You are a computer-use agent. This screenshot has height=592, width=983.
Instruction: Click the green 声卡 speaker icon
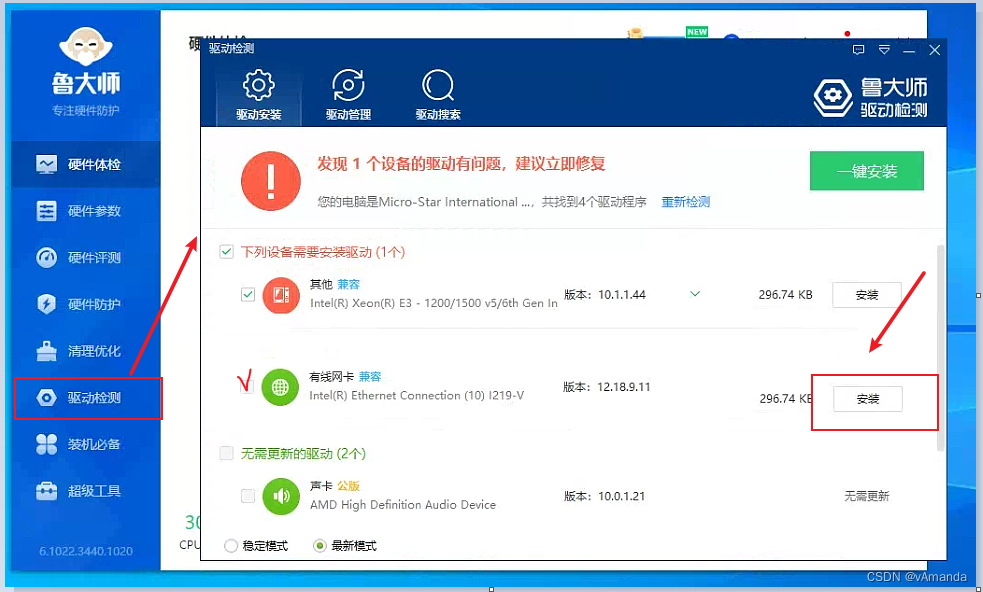click(x=281, y=496)
